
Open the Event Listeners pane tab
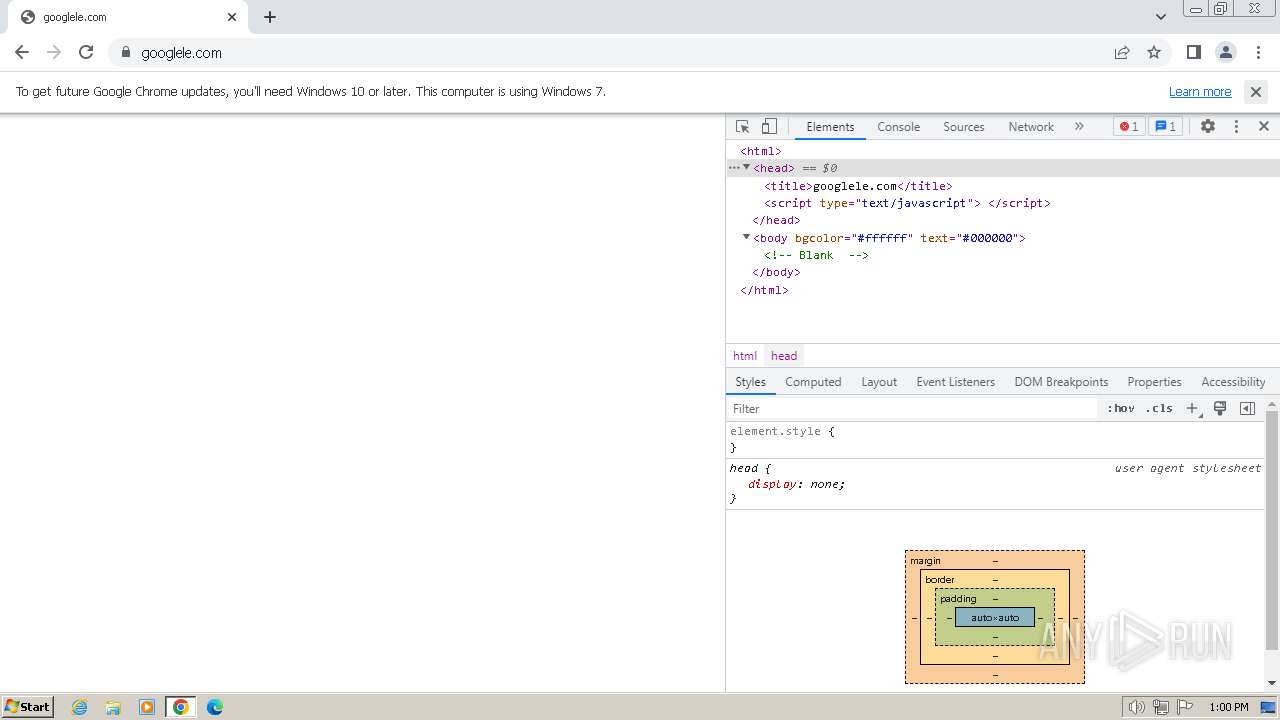click(x=955, y=382)
